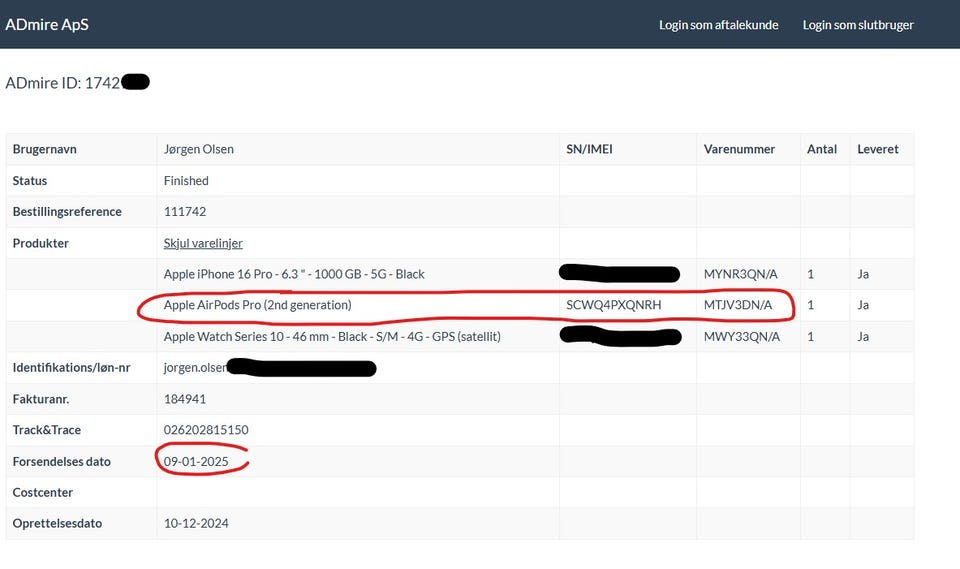Select tracking number 026202815150
Image resolution: width=960 pixels, height=569 pixels.
[x=206, y=430]
